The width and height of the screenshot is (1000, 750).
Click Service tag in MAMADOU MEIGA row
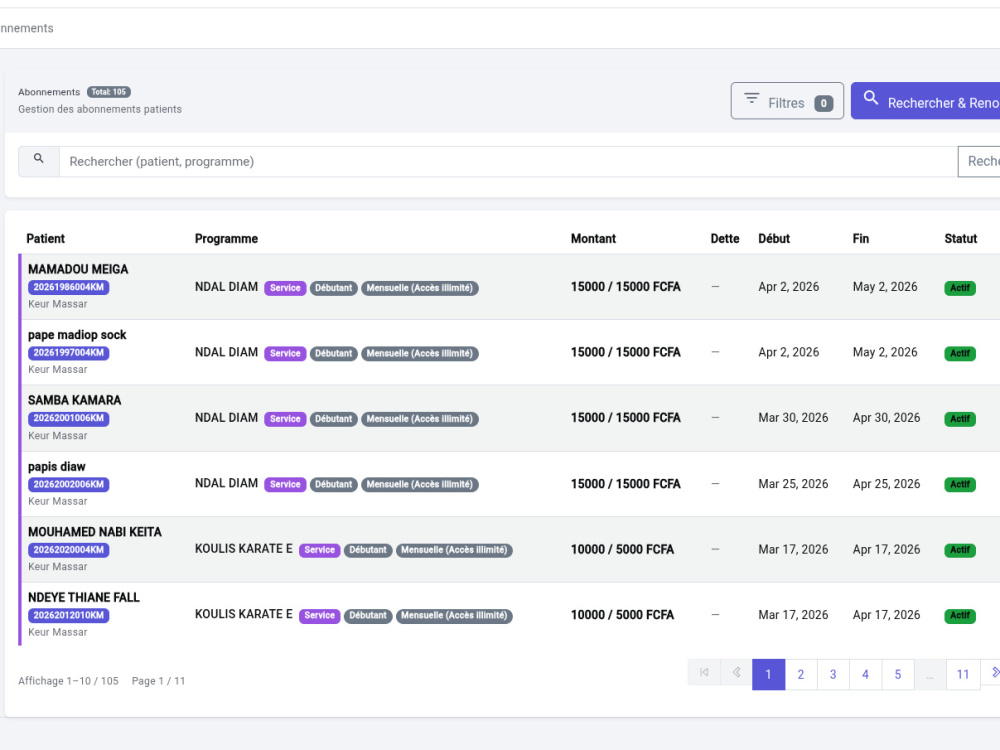(x=285, y=288)
